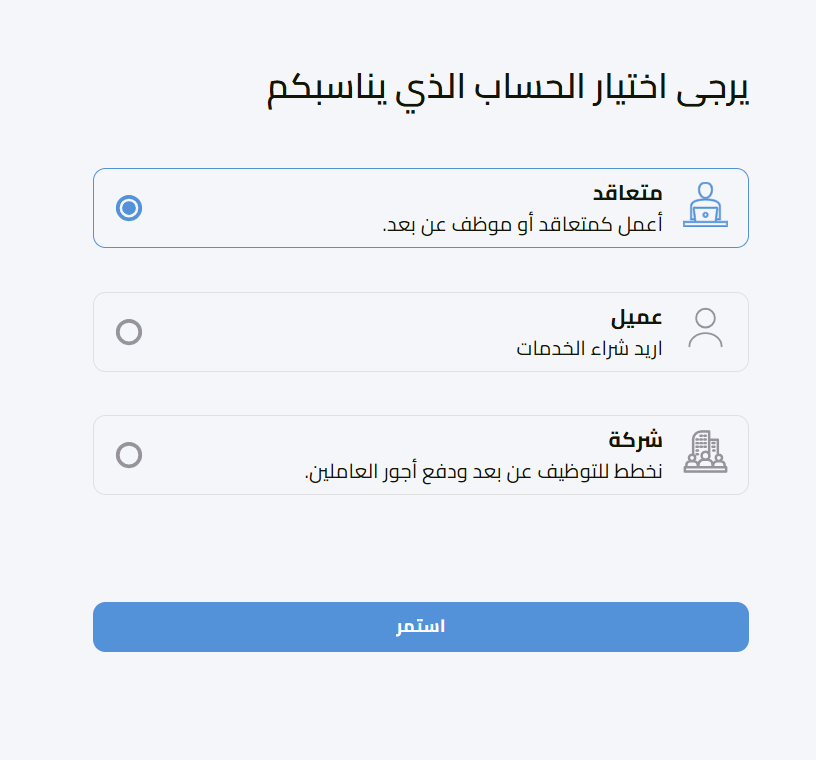Click description اريد شراء الخدمات

[589, 348]
